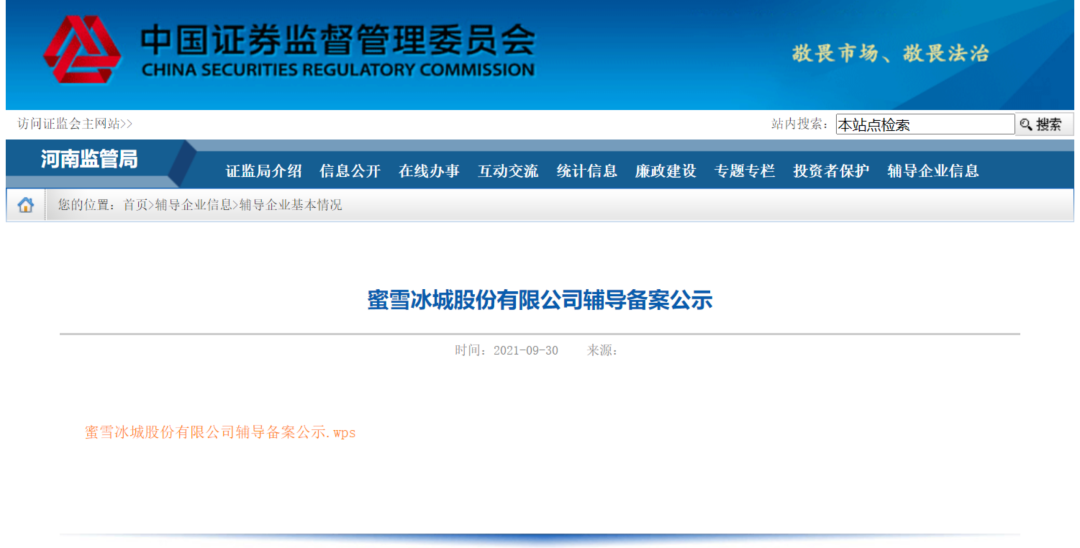The image size is (1080, 548).
Task: Open the 投资者保护 menu item
Action: tap(831, 171)
